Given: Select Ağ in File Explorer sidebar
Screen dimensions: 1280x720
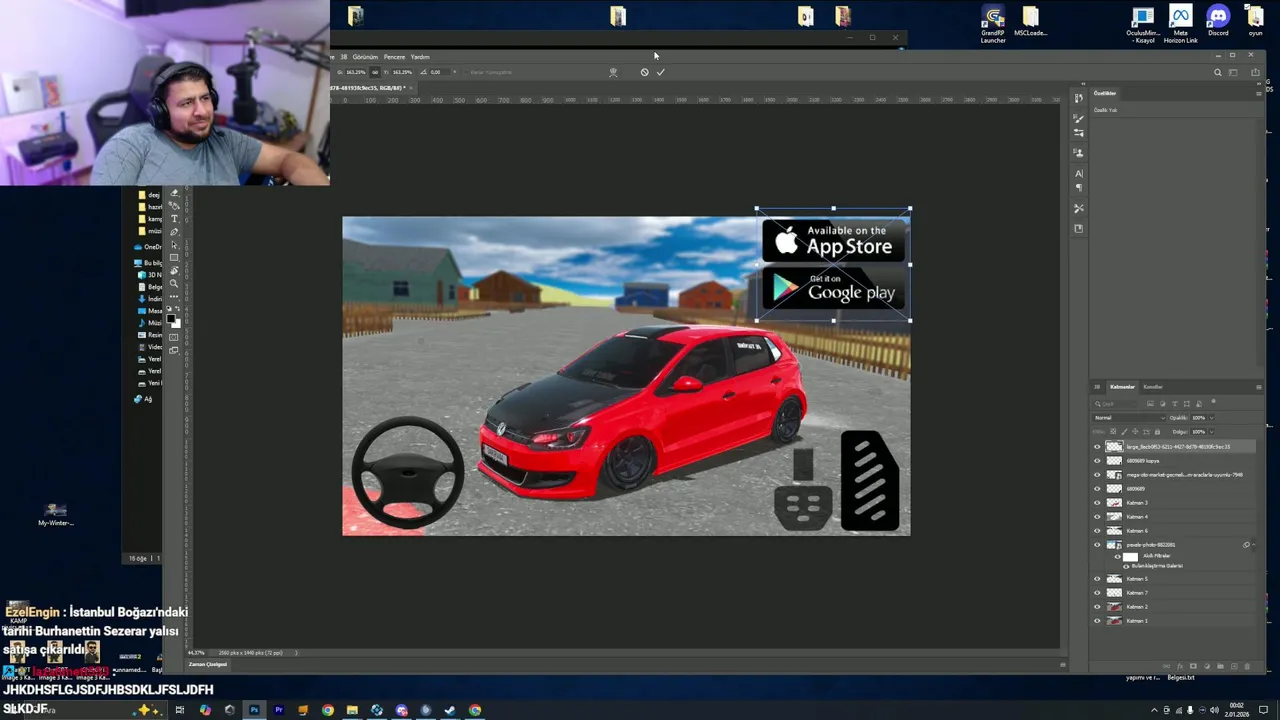Looking at the screenshot, I should point(143,398).
